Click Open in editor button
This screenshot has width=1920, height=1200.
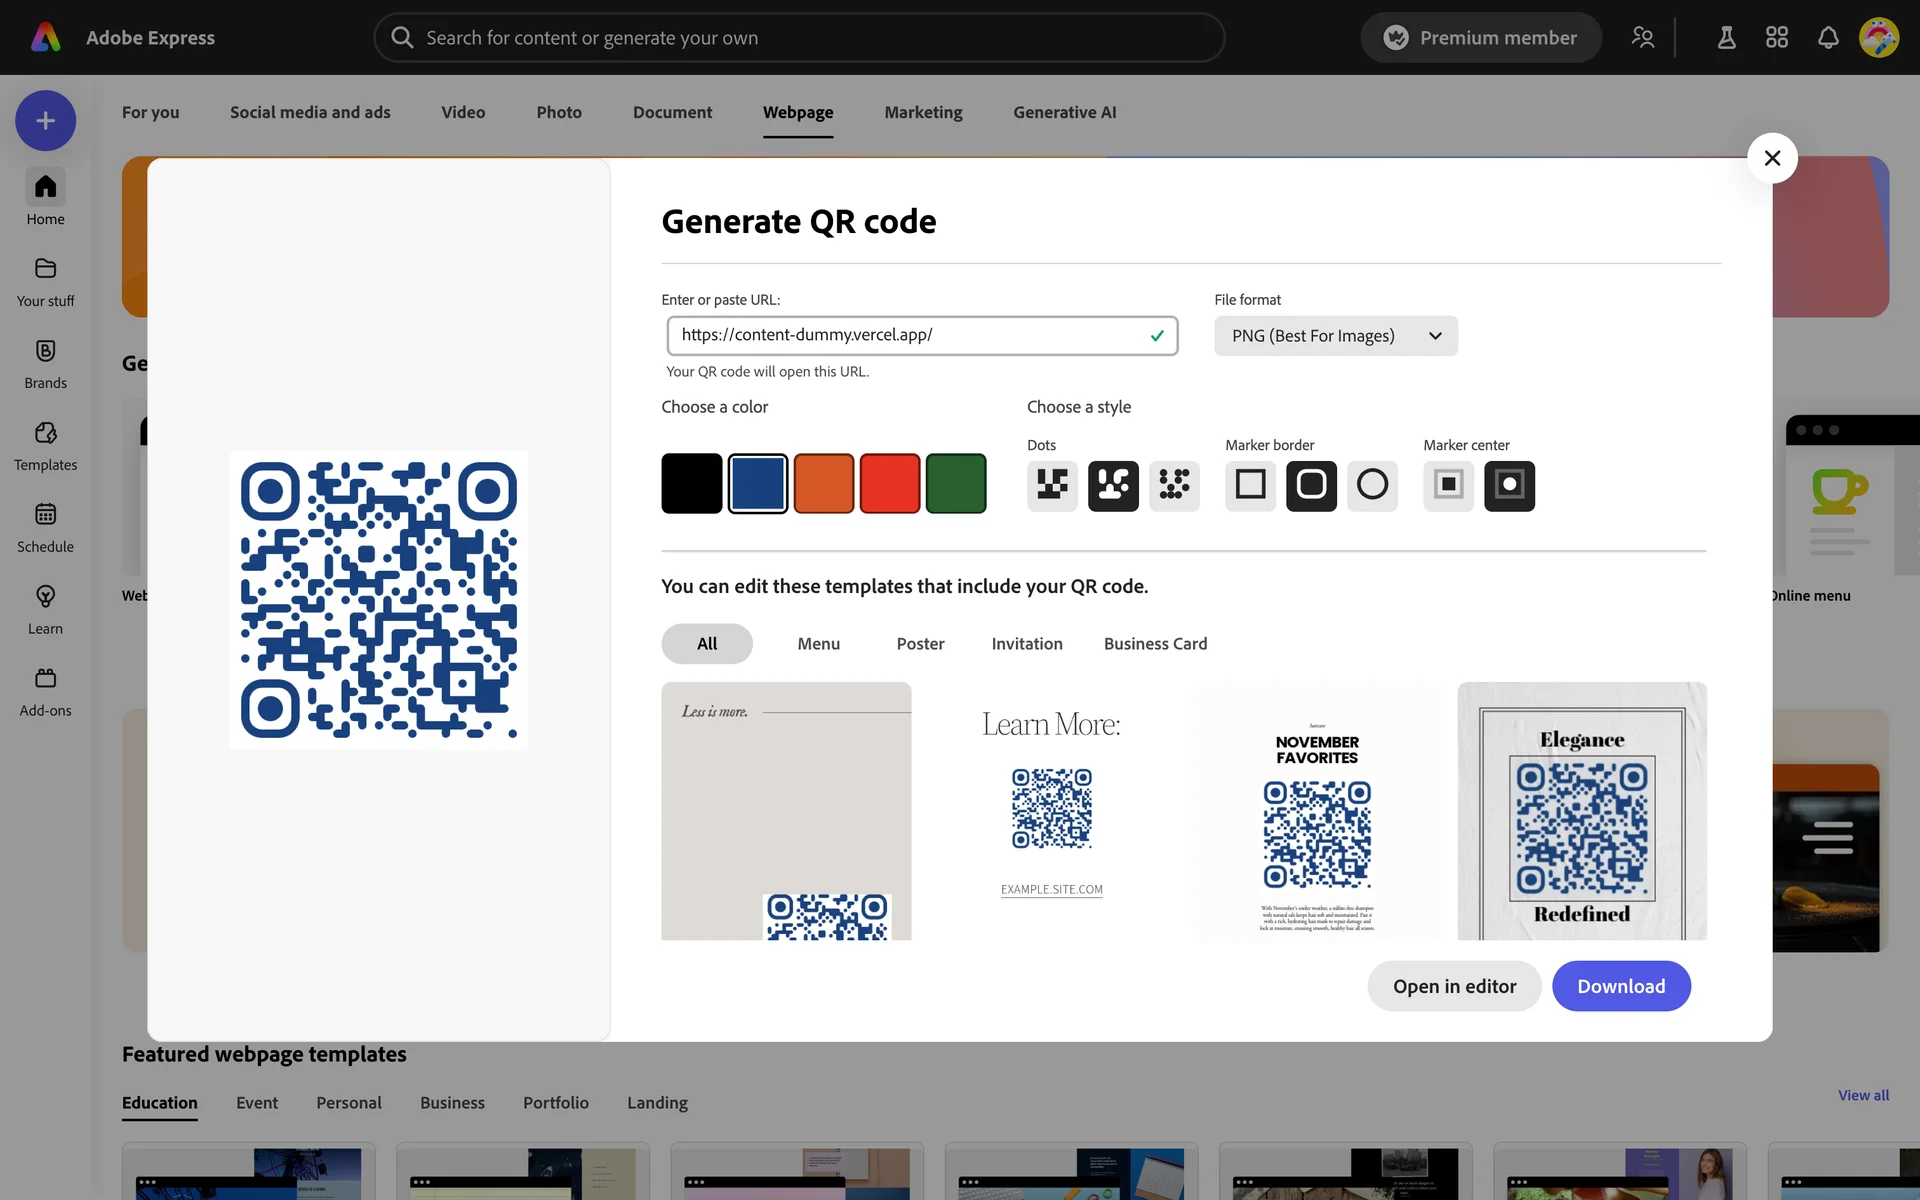tap(1454, 986)
